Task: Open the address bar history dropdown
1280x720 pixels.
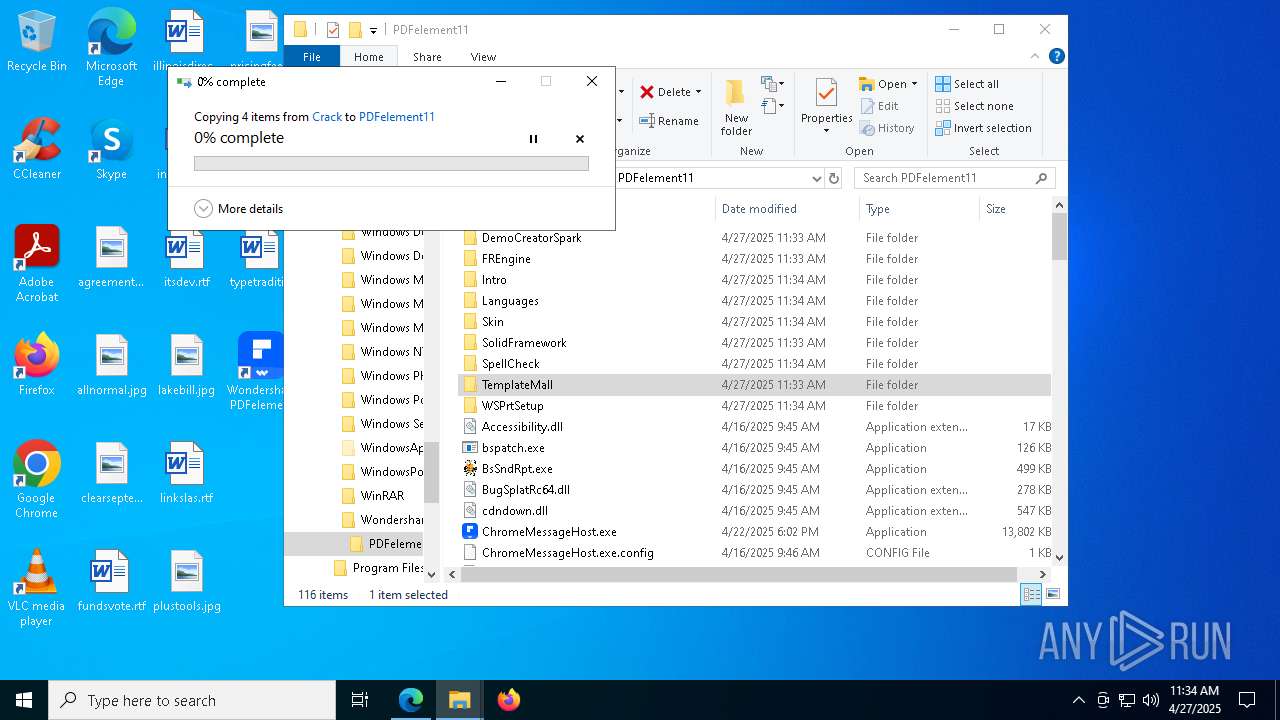Action: coord(816,178)
